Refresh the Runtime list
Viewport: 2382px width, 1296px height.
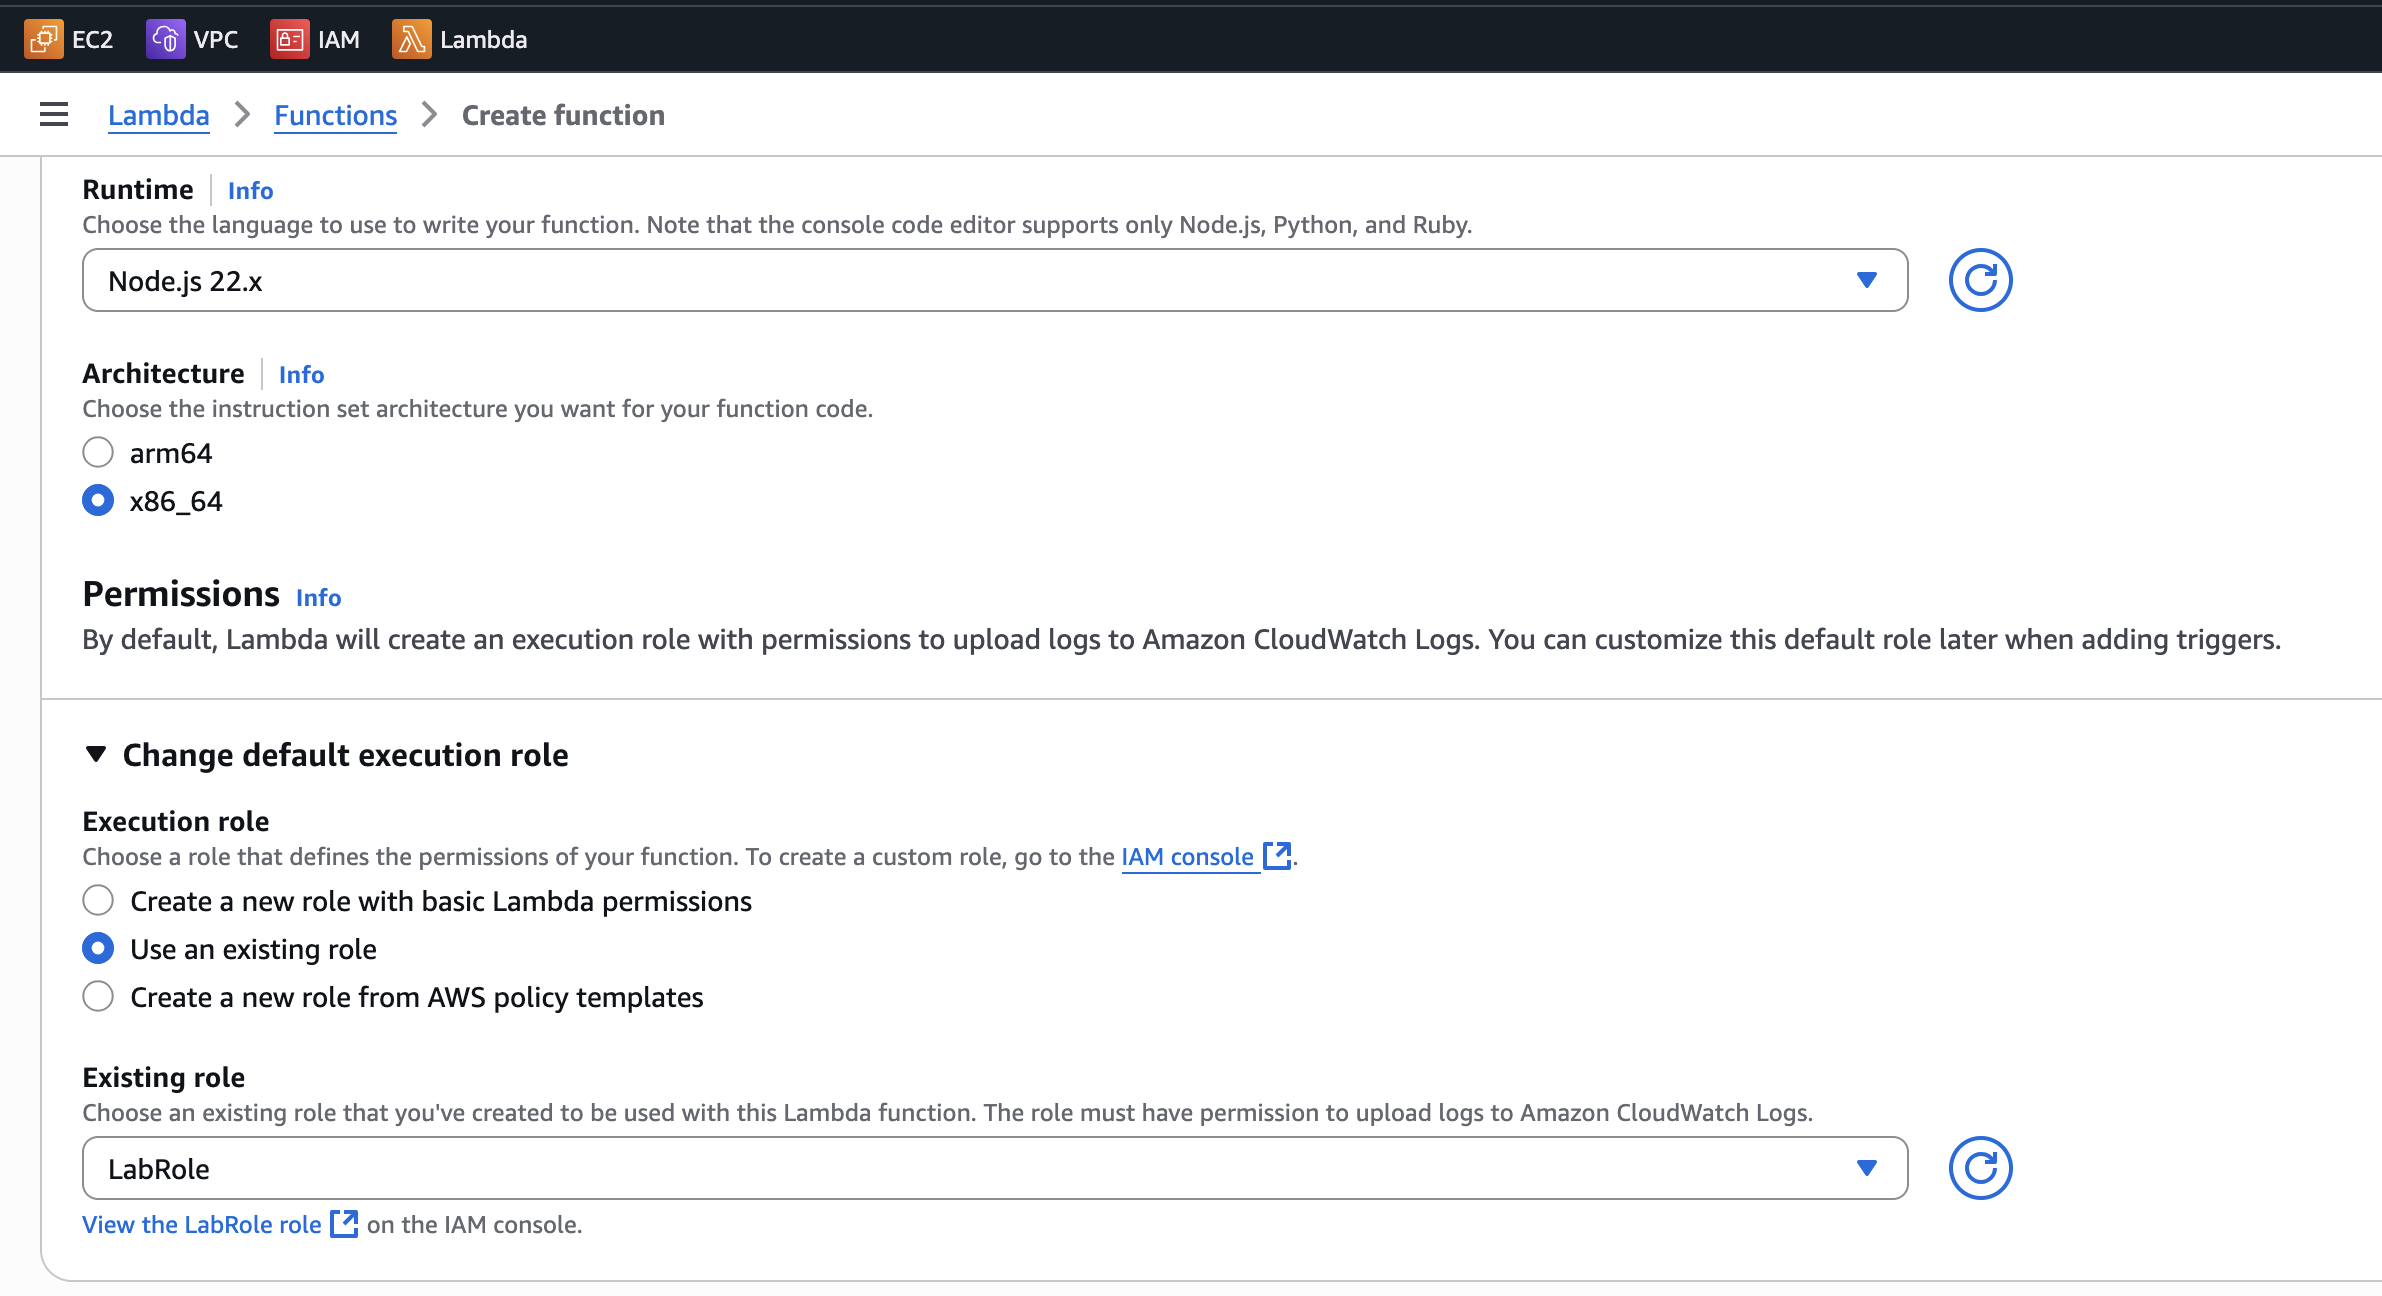tap(1979, 280)
